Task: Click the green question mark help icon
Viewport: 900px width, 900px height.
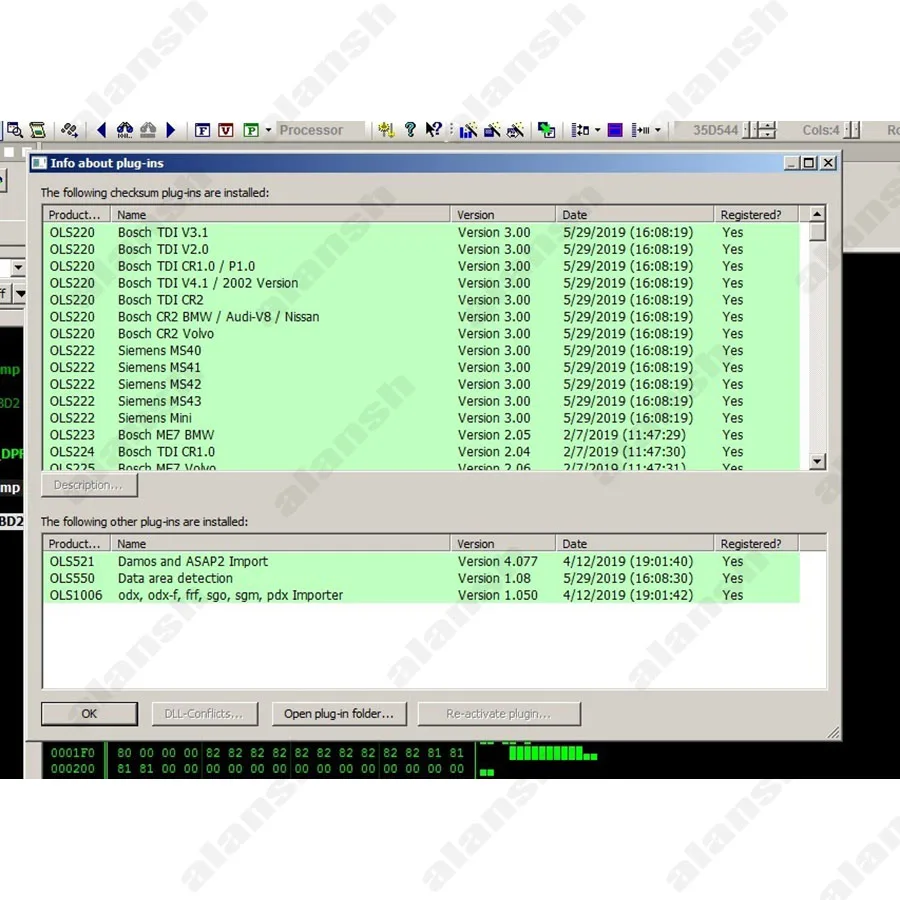Action: click(410, 130)
